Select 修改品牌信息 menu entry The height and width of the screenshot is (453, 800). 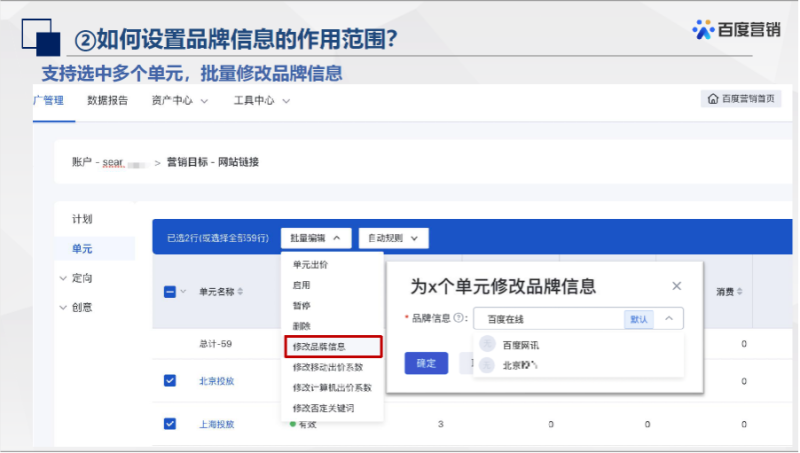click(x=333, y=346)
